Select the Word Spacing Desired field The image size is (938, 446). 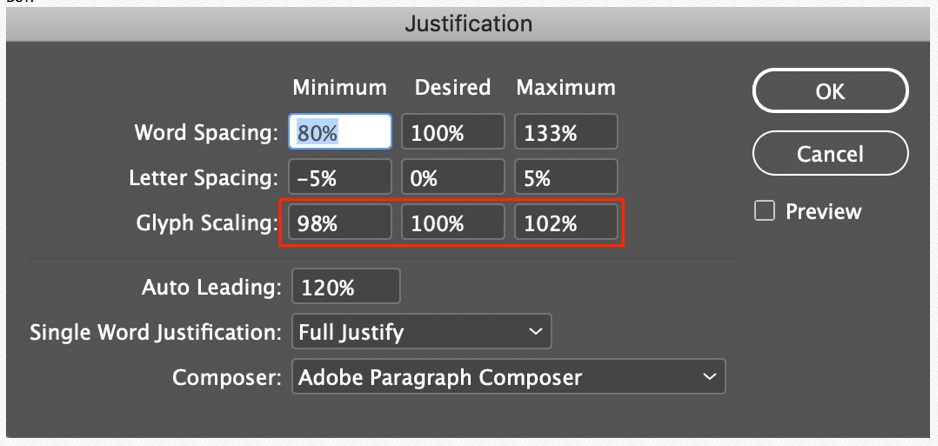453,133
